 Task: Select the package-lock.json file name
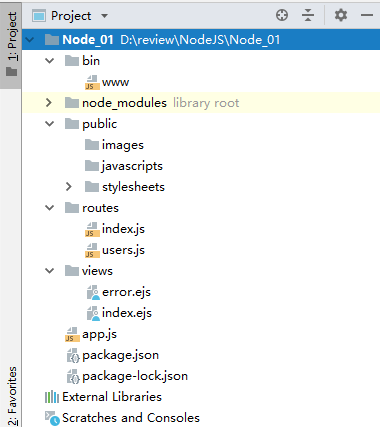pos(135,376)
